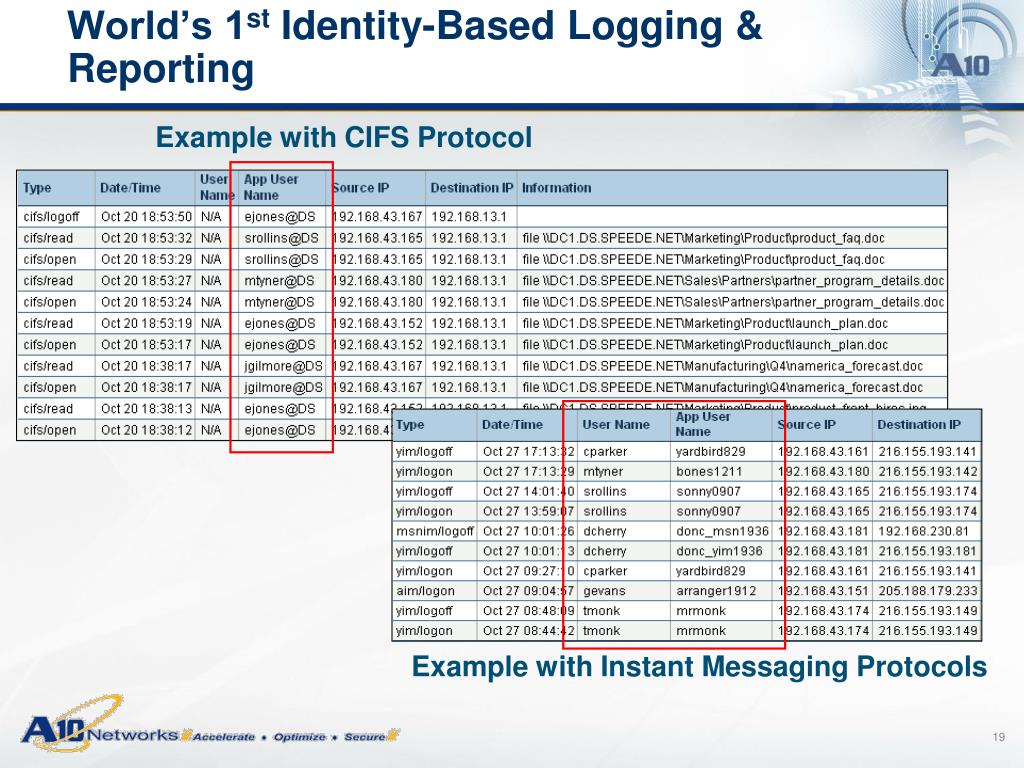The width and height of the screenshot is (1024, 768).
Task: Click destination IP '205.188.179.233'
Action: click(x=927, y=591)
